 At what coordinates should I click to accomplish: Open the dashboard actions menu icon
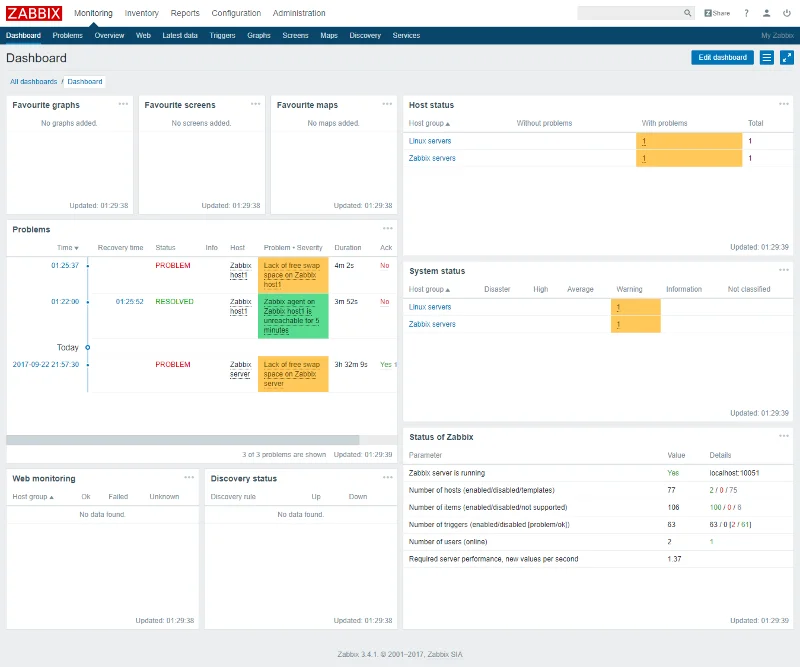pos(766,58)
